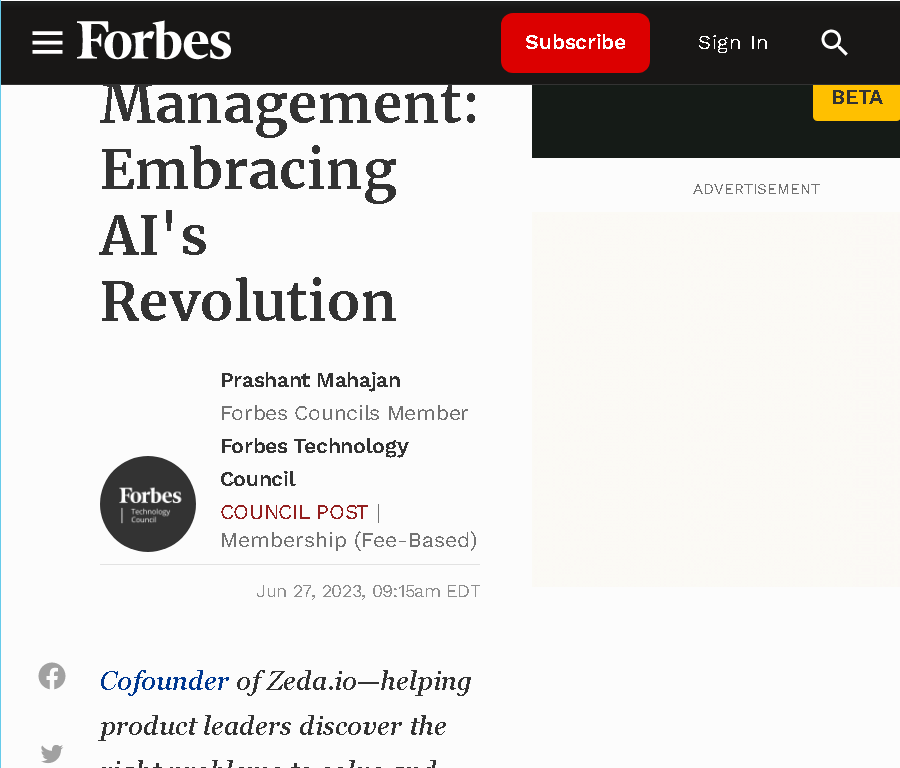Viewport: 900px width, 768px height.
Task: Follow the blue Cofounder link
Action: pos(164,681)
